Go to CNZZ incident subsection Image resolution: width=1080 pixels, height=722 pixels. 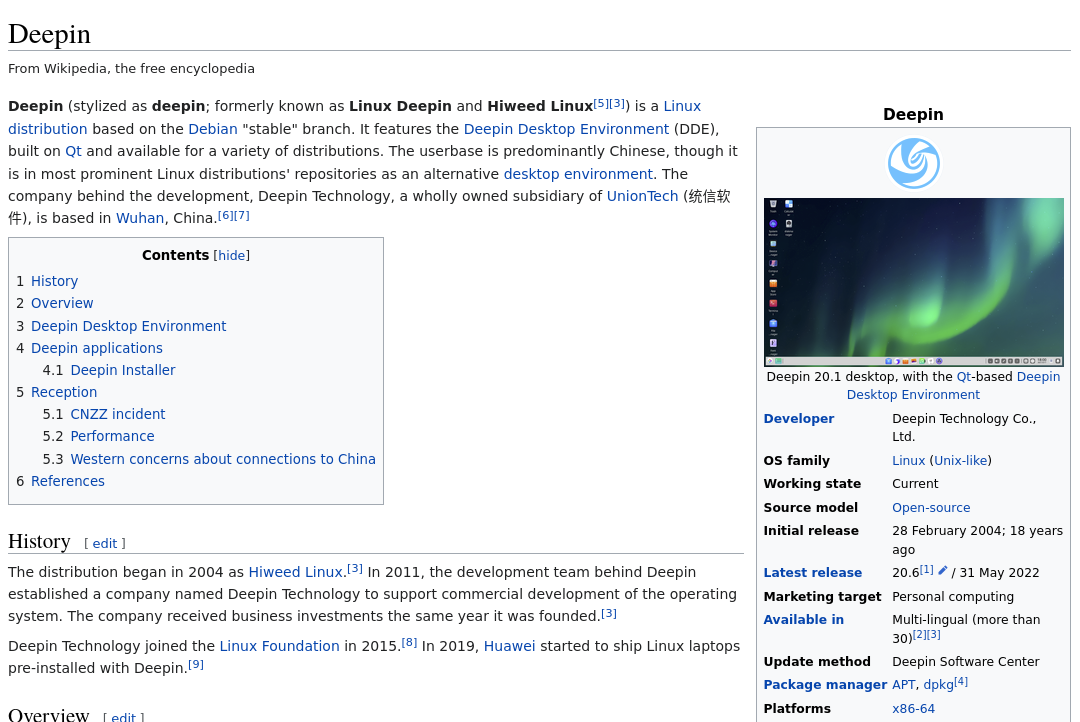point(118,414)
